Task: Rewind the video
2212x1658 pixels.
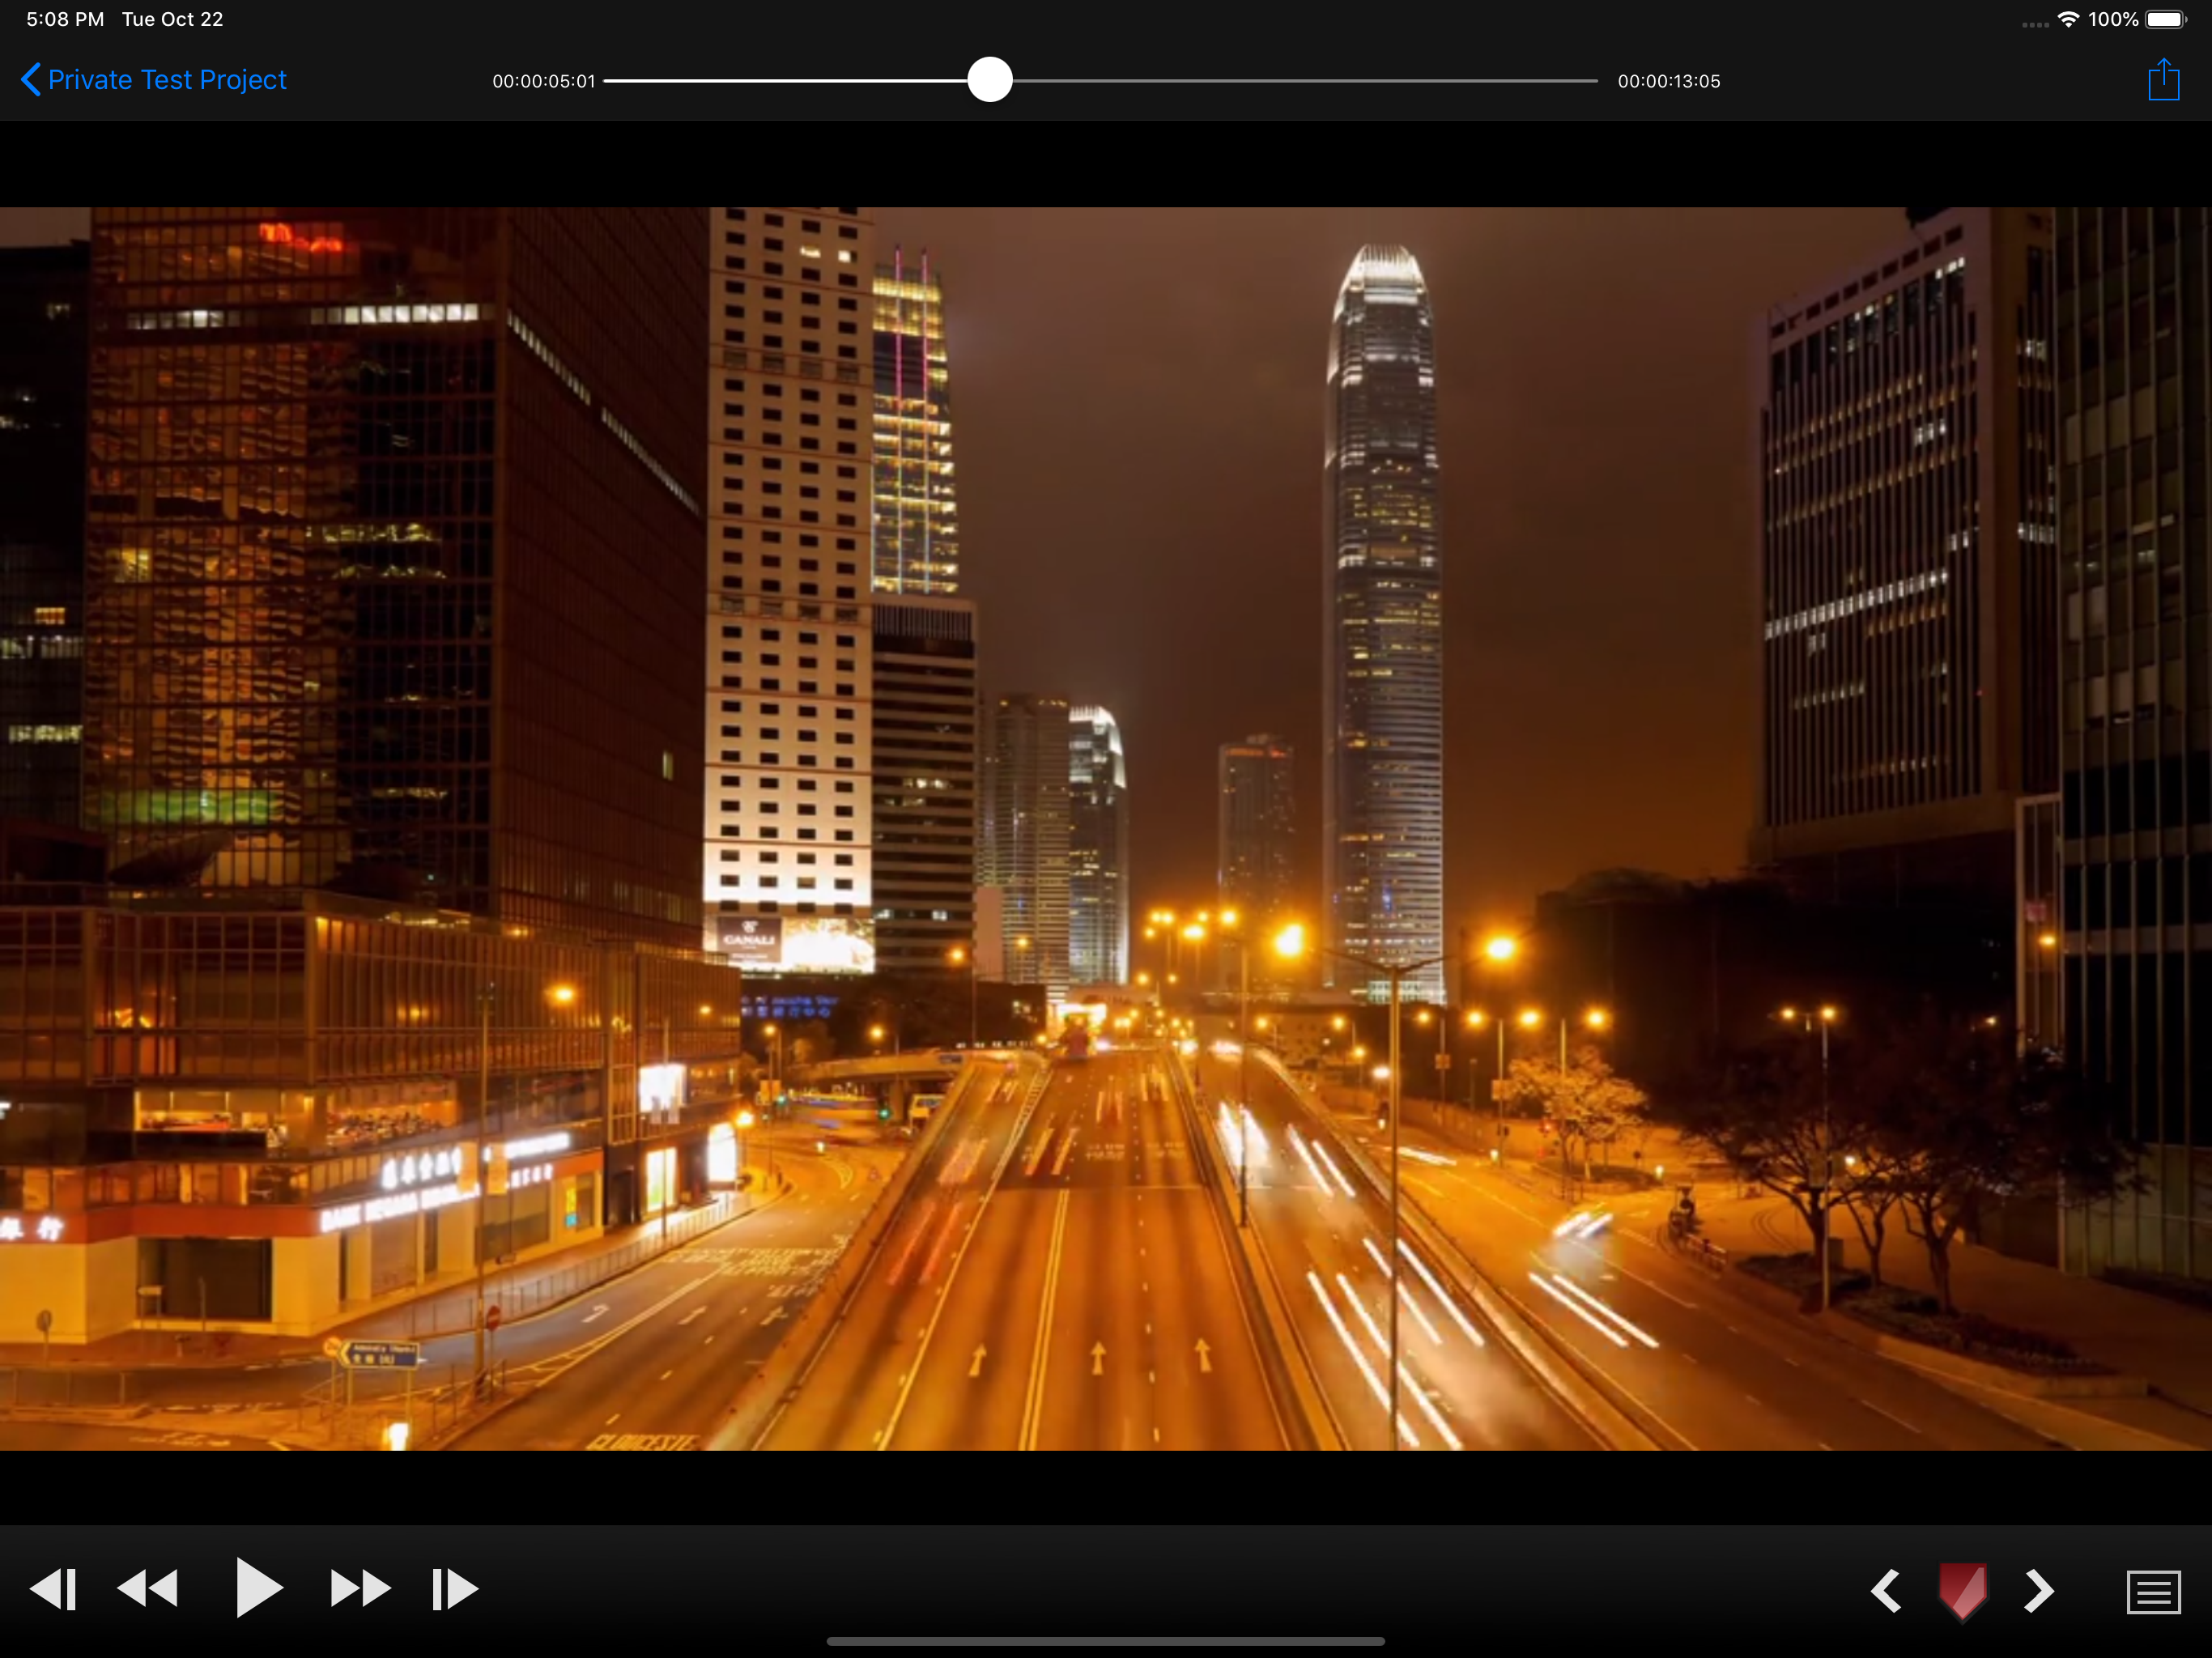Action: pyautogui.click(x=148, y=1588)
